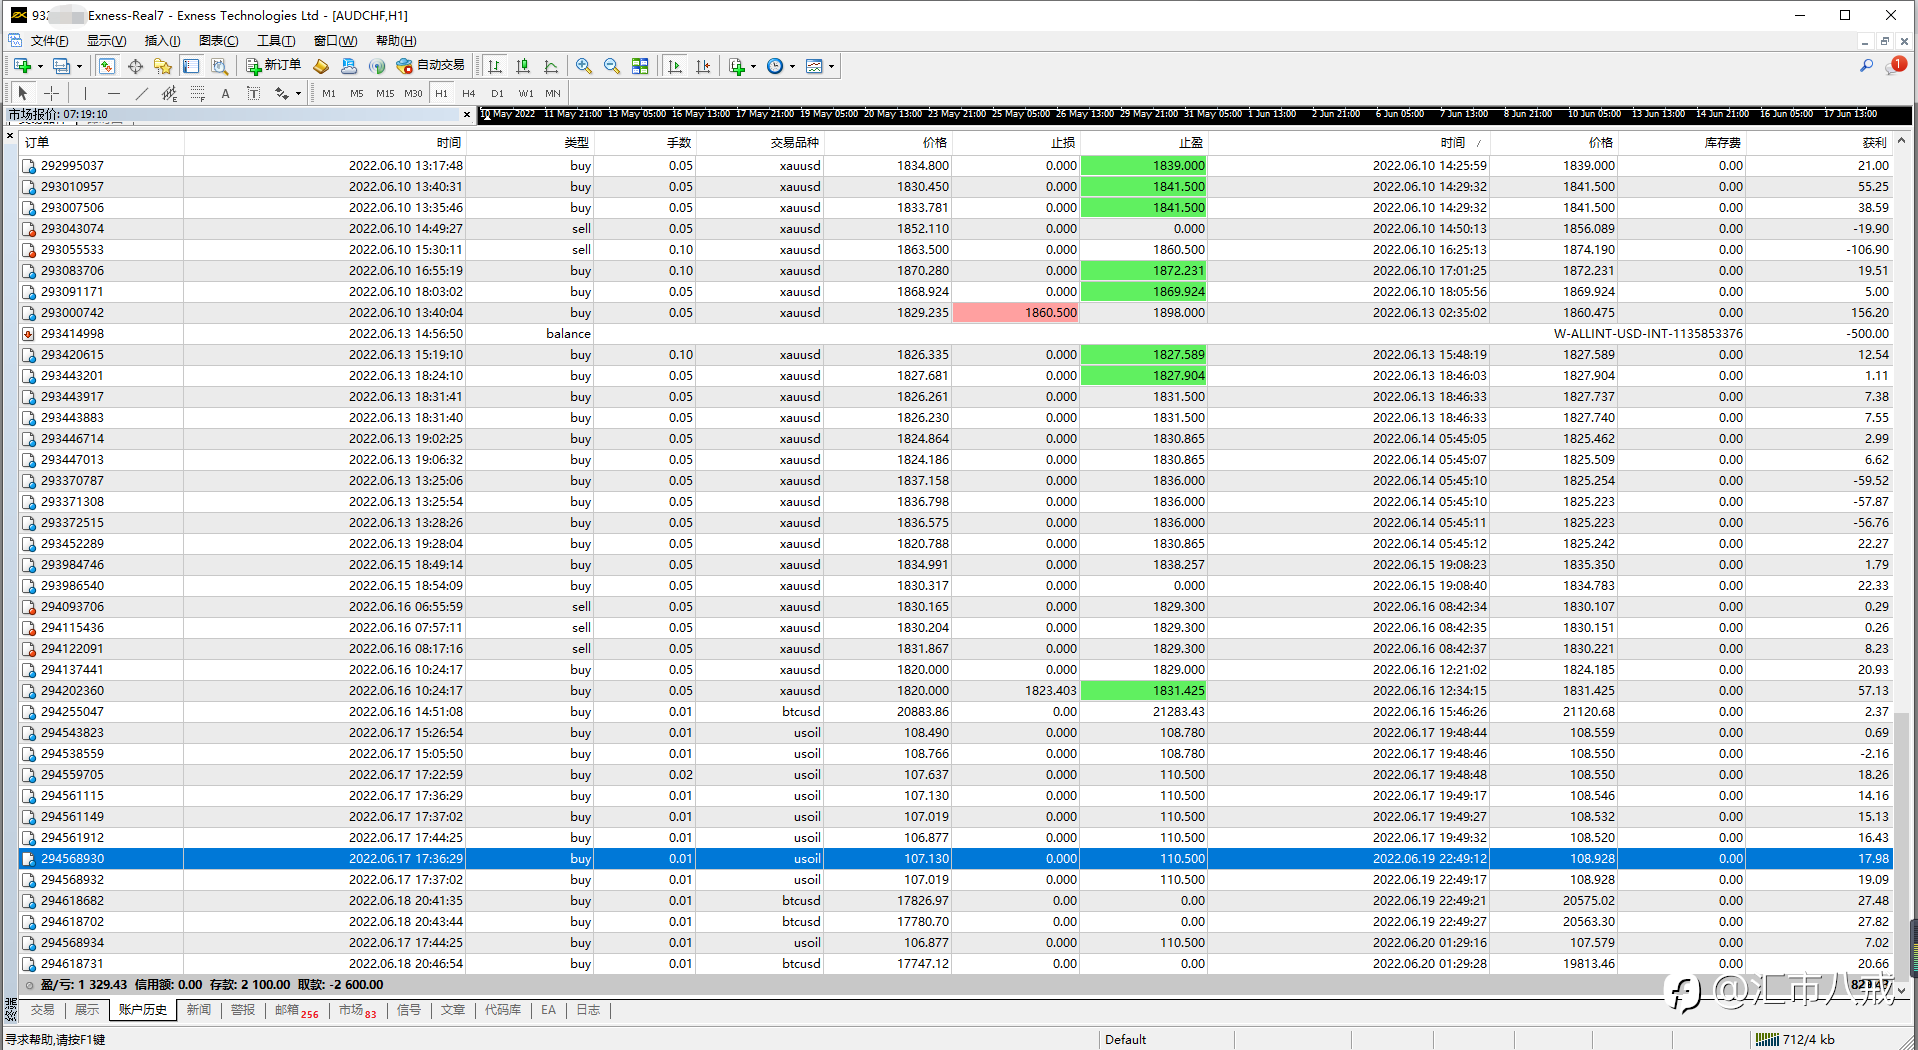This screenshot has height=1050, width=1918.
Task: Open the cloud virtual hosting icon
Action: 349,66
